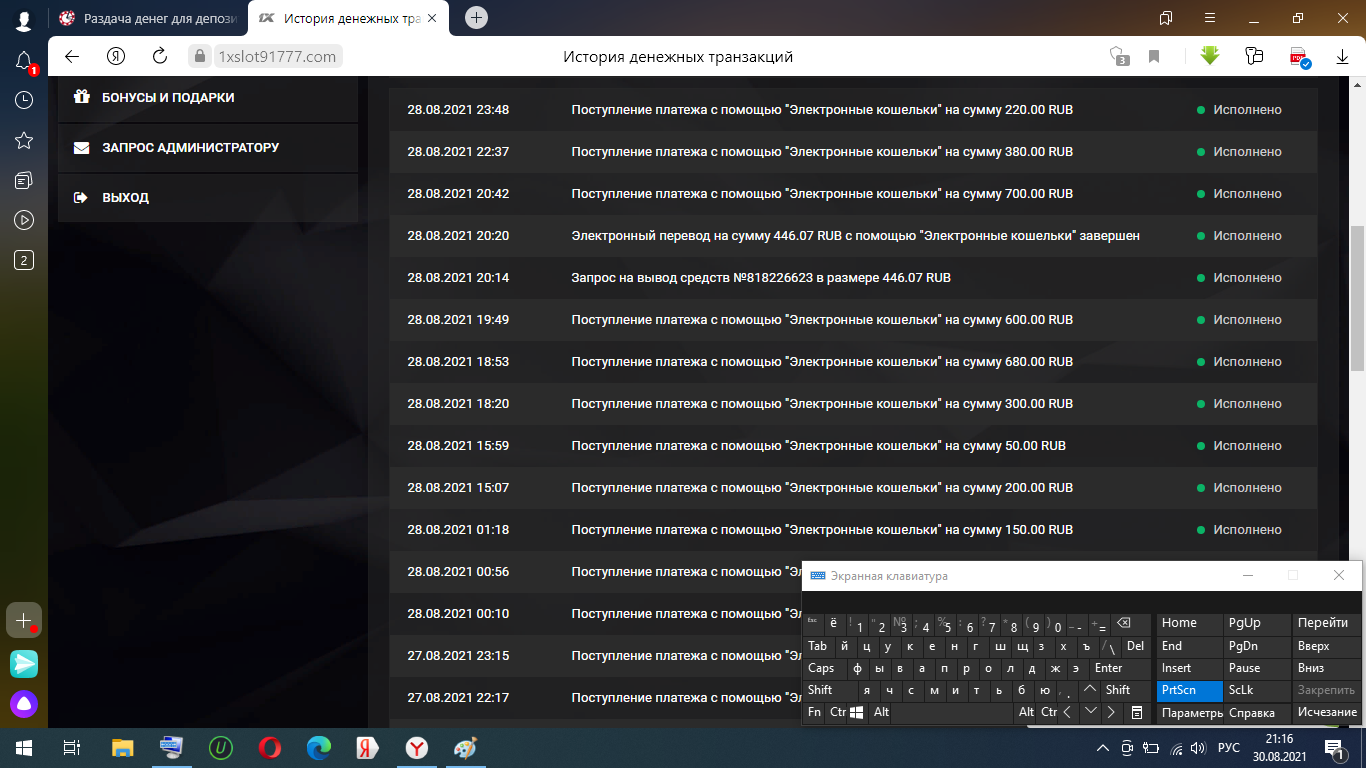The height and width of the screenshot is (768, 1366).
Task: Click the Перейти key on on-screen keyboard
Action: coord(1327,623)
